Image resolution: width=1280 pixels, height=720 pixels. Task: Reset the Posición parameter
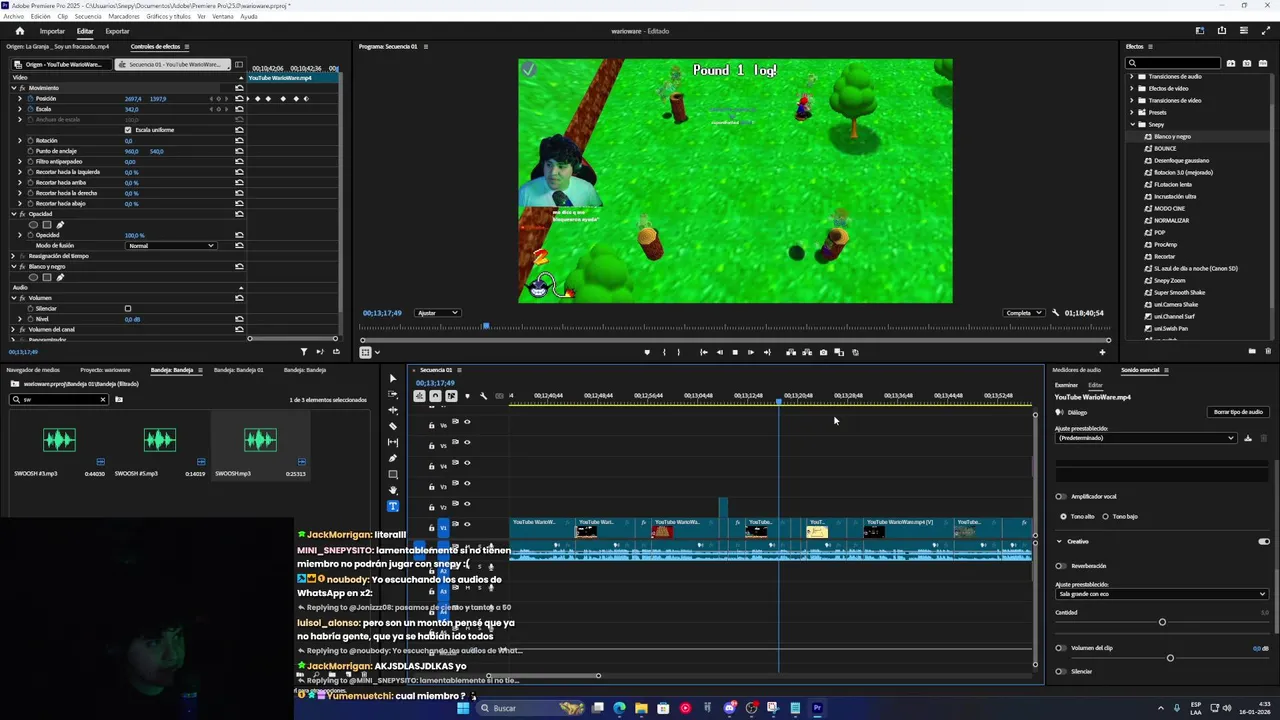[239, 98]
